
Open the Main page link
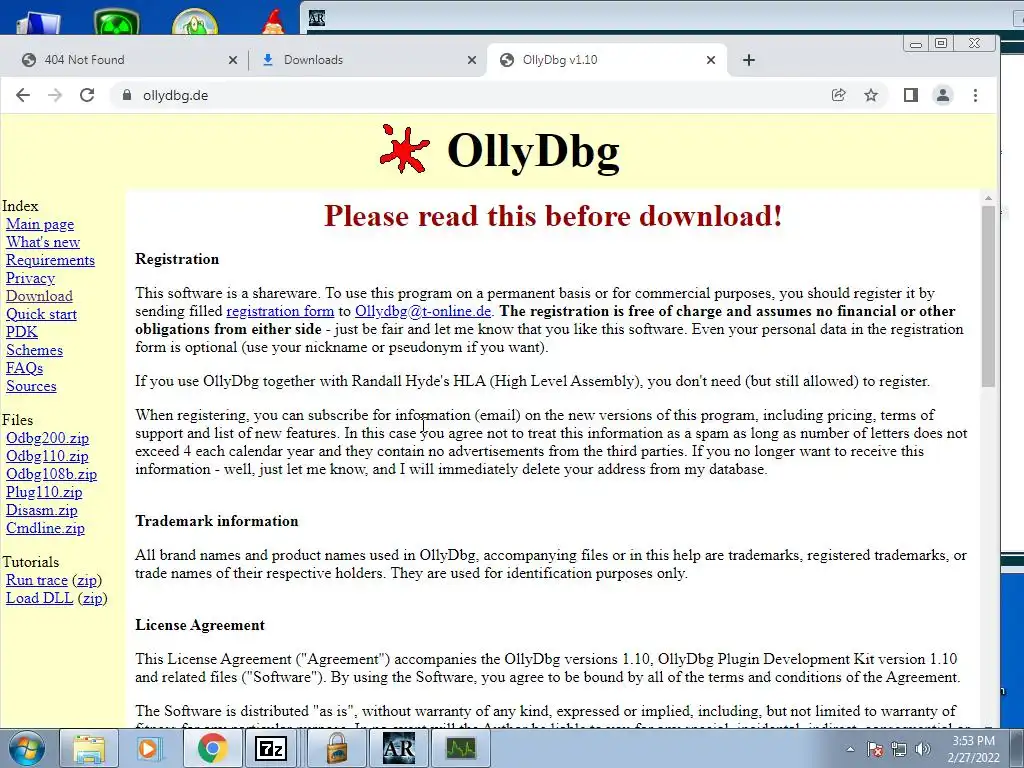[40, 224]
